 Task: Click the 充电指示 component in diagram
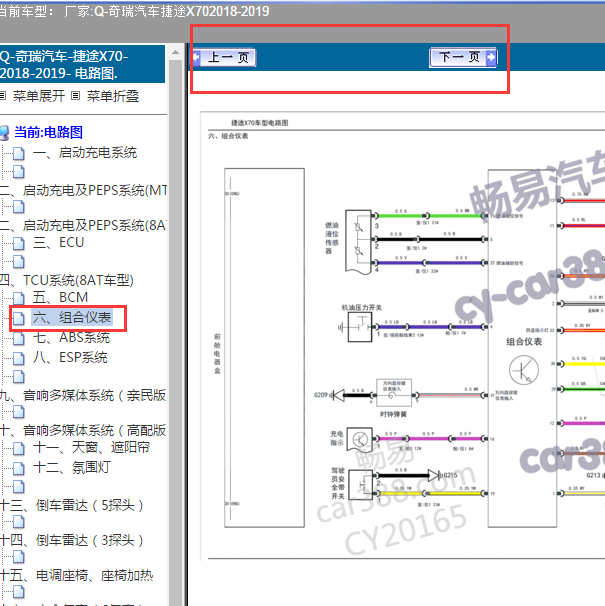[x=360, y=439]
